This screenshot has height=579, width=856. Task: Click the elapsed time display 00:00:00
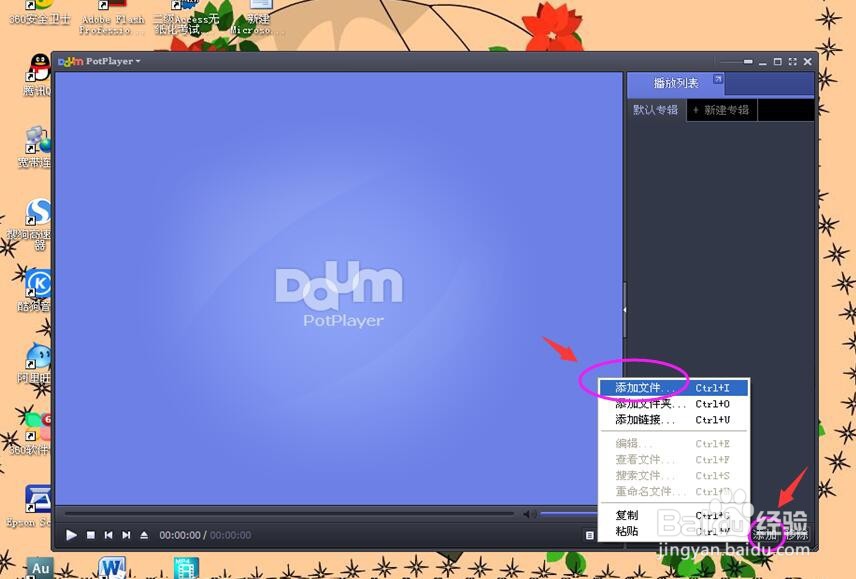(x=180, y=535)
